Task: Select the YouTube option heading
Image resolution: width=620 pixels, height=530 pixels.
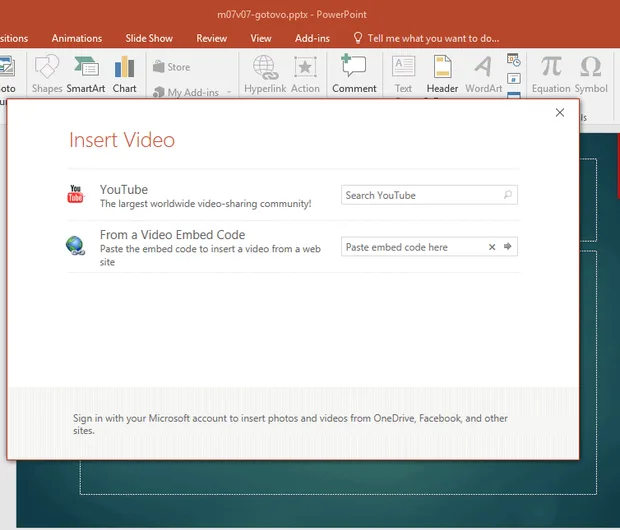Action: pos(124,189)
